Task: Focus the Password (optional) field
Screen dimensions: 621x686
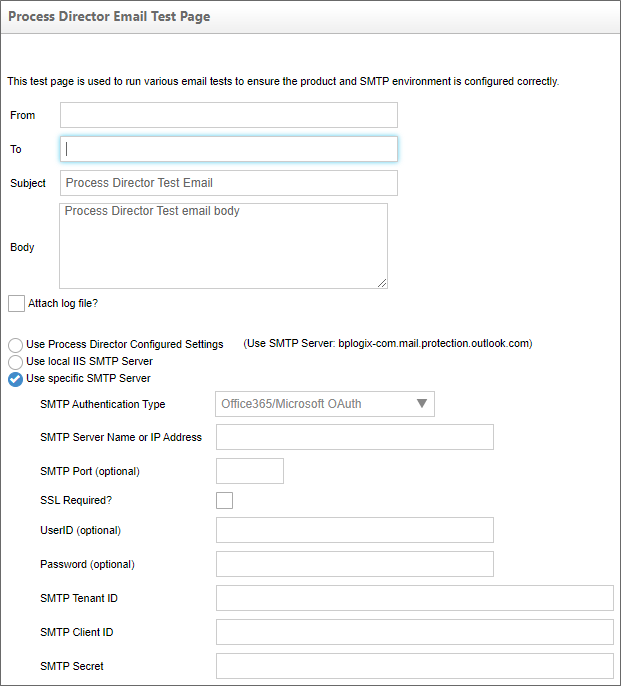Action: [354, 564]
